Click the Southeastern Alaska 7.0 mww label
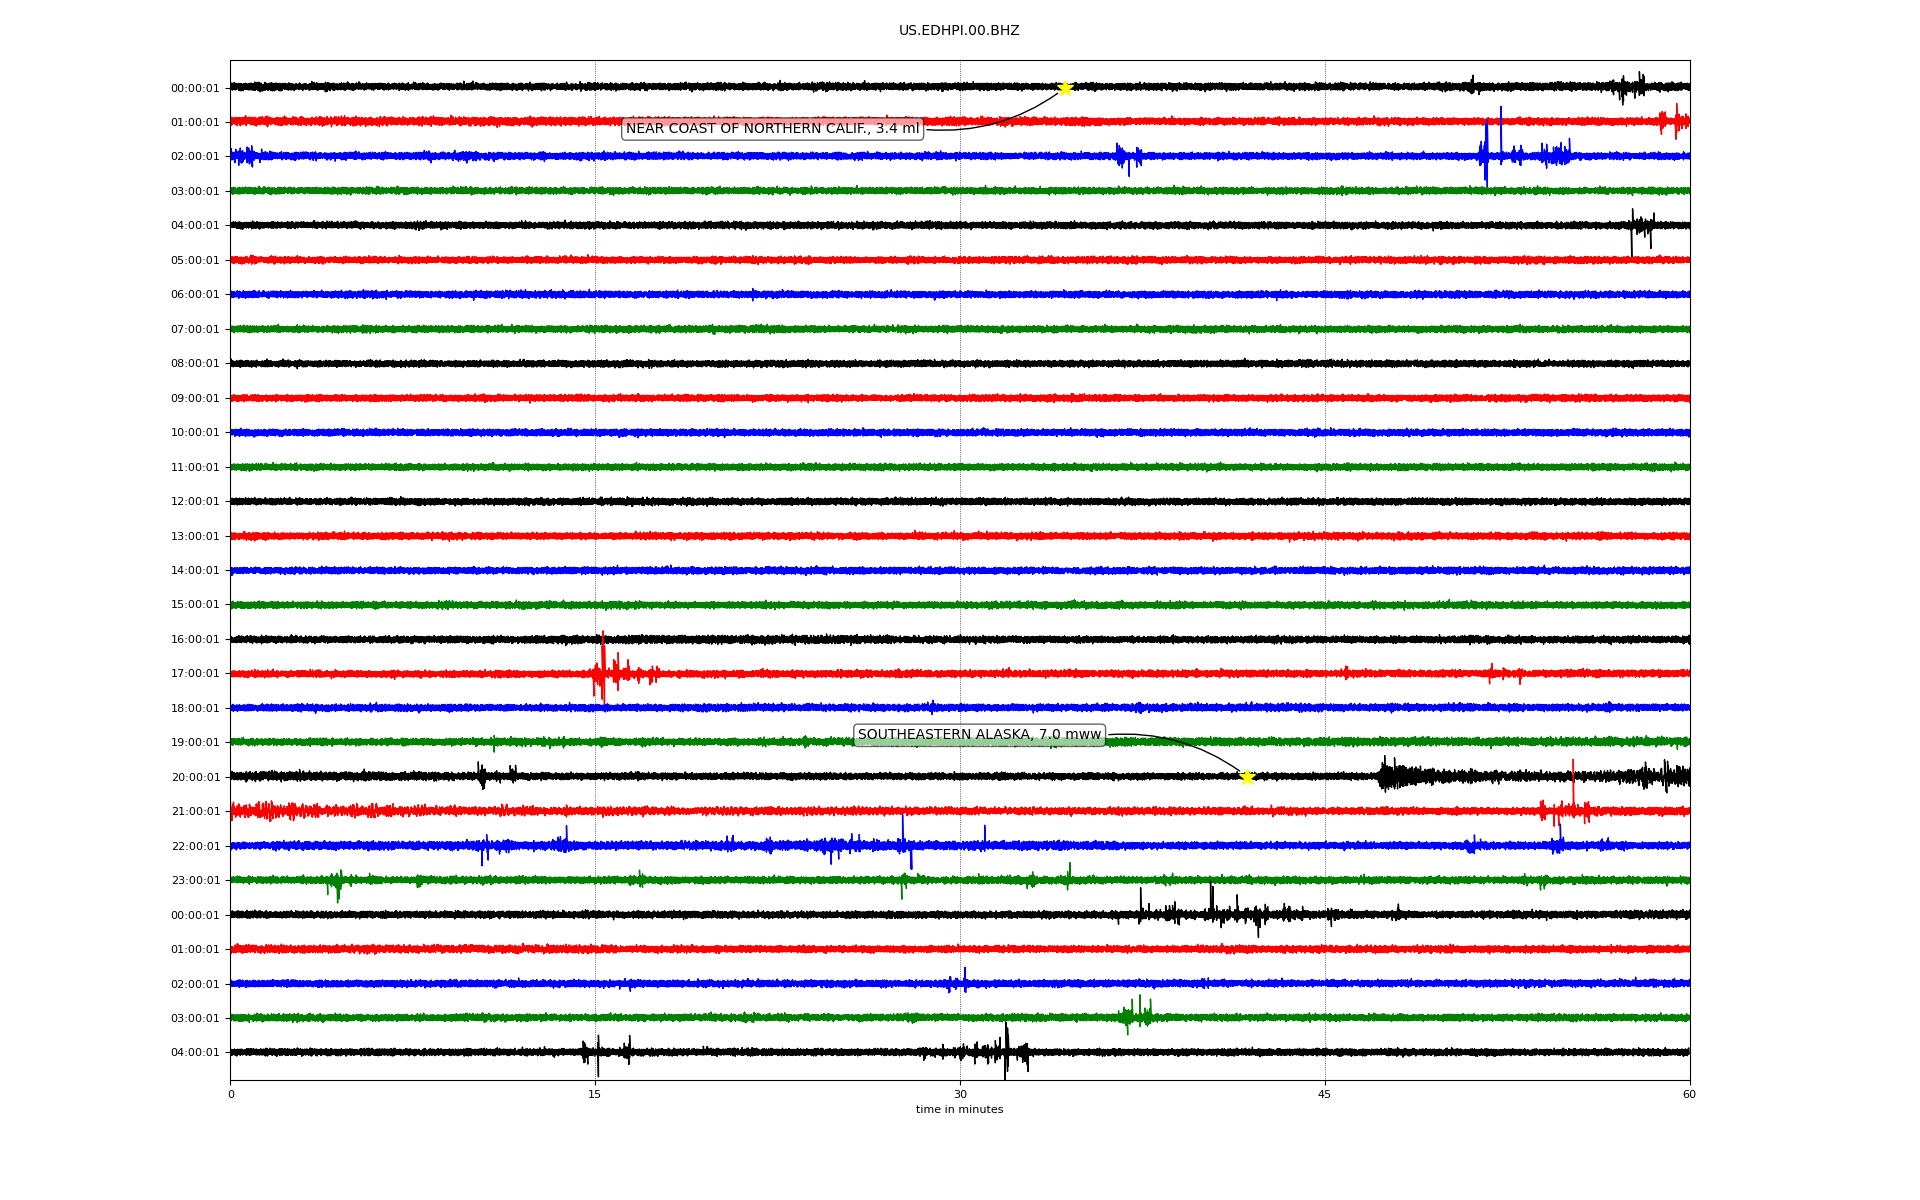This screenshot has height=1200, width=1920. [979, 735]
